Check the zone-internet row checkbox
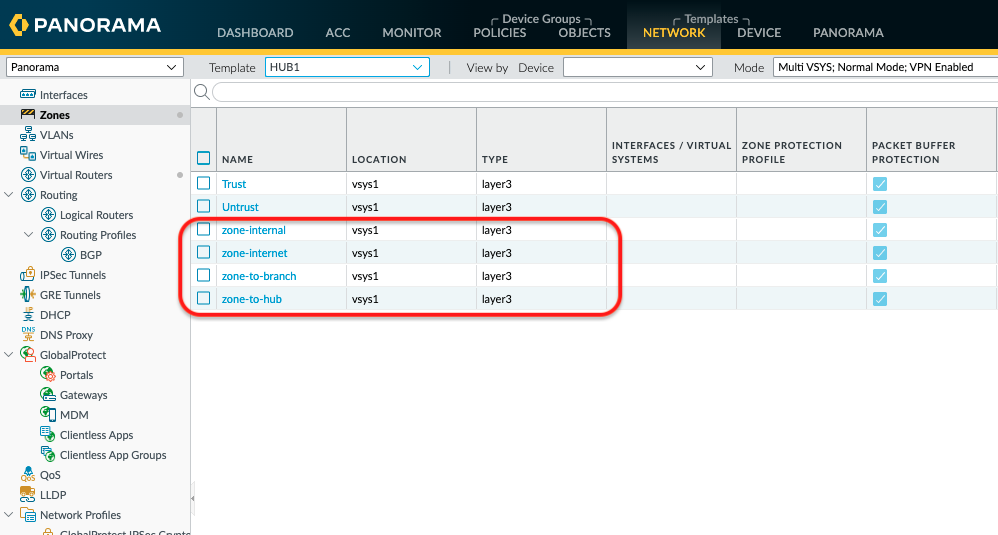998x535 pixels. 204,252
